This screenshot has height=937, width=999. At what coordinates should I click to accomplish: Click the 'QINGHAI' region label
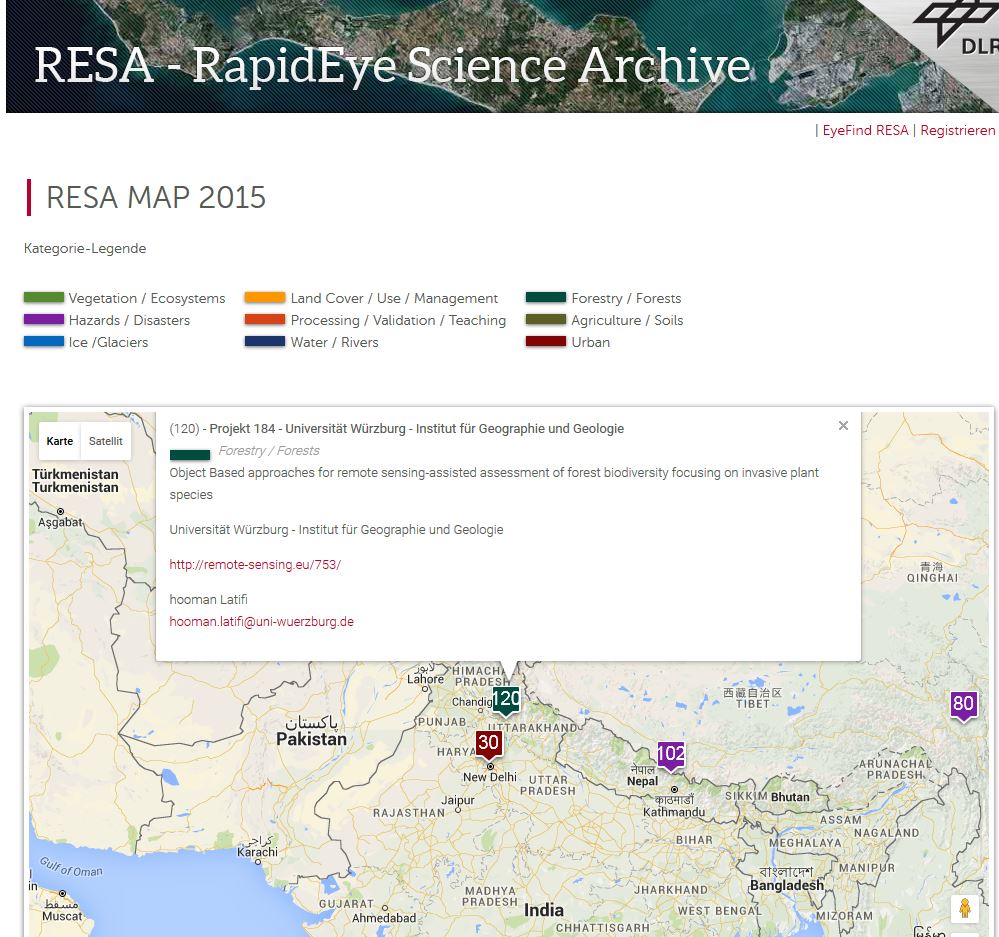(x=932, y=578)
